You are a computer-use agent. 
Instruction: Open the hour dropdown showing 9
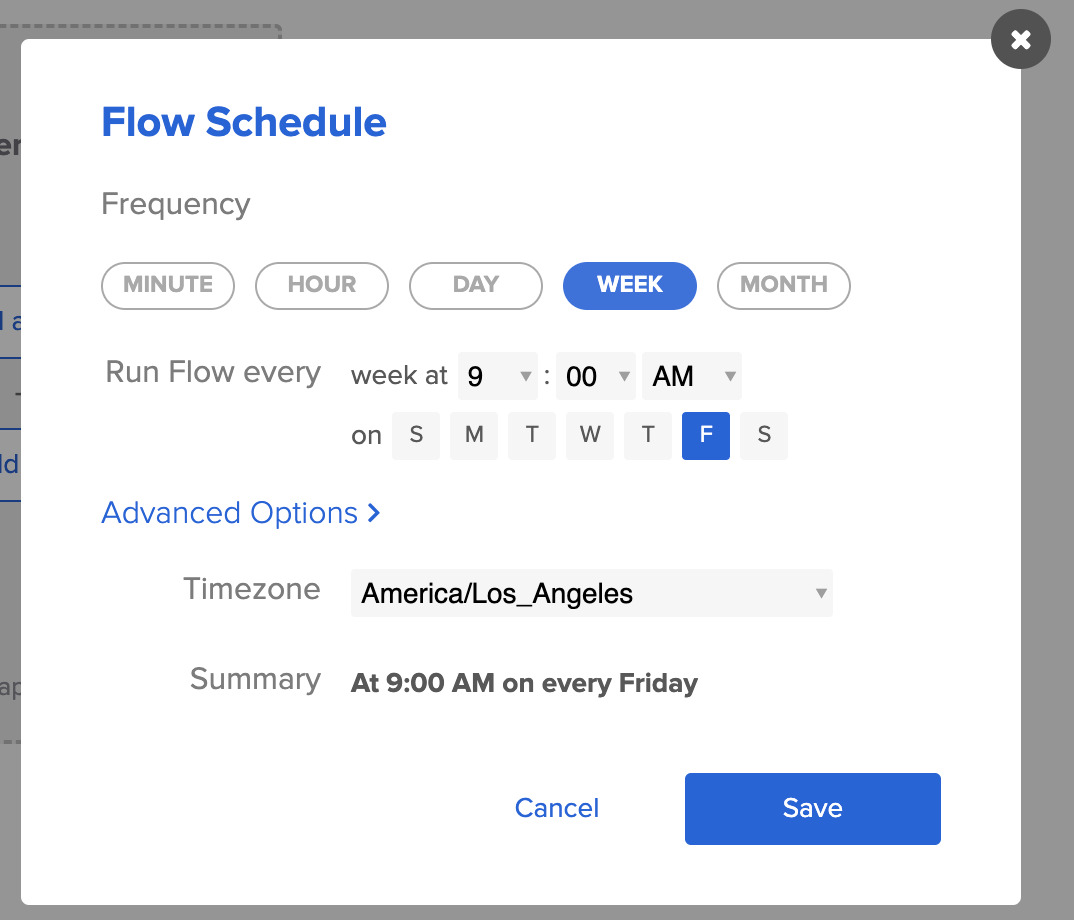(497, 376)
